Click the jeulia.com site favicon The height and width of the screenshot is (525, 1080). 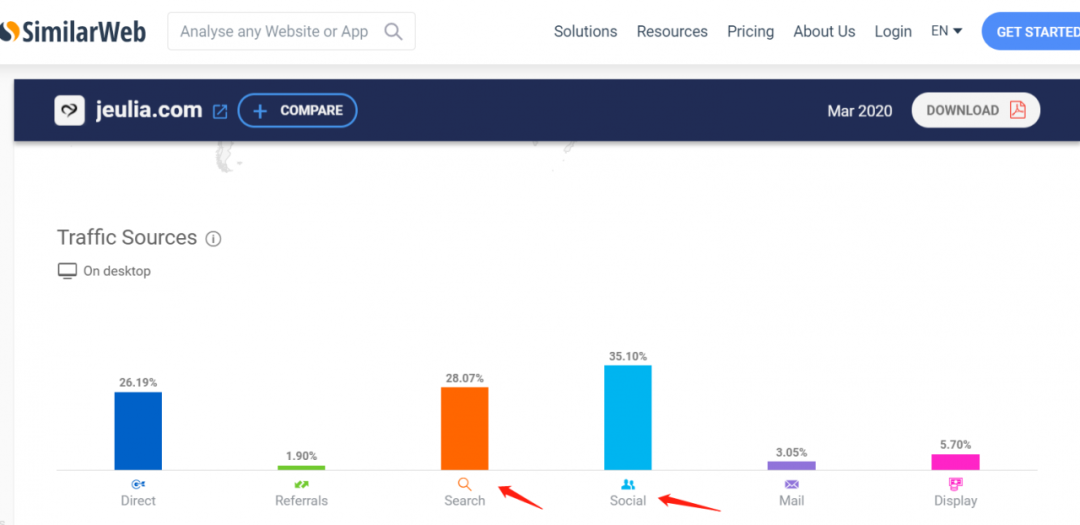(x=69, y=111)
